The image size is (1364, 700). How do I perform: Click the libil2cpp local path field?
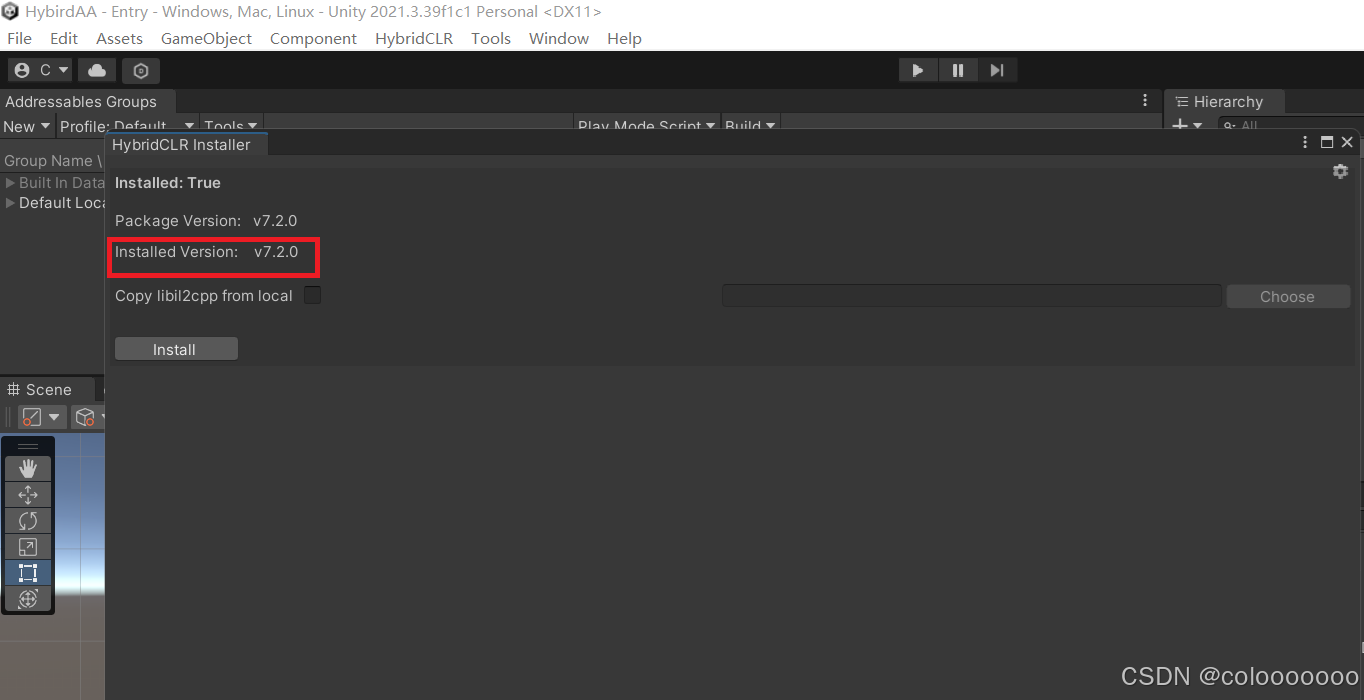click(x=972, y=296)
